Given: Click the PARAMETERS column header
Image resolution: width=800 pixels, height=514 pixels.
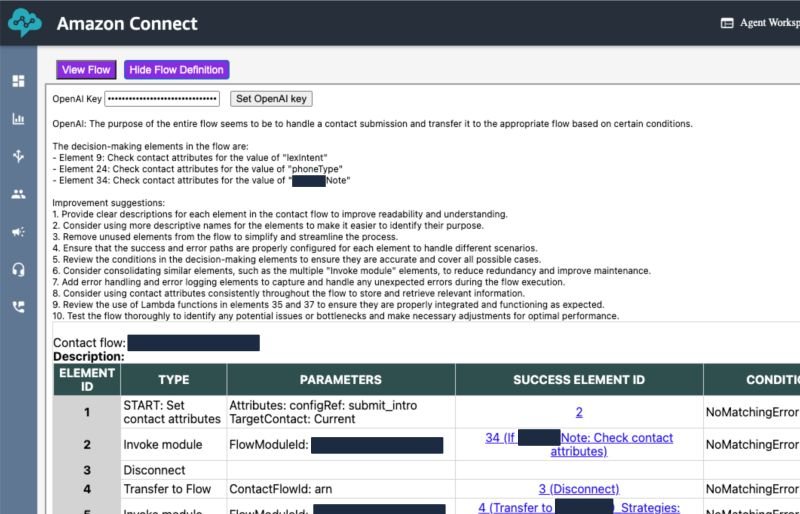Looking at the screenshot, I should pos(340,380).
